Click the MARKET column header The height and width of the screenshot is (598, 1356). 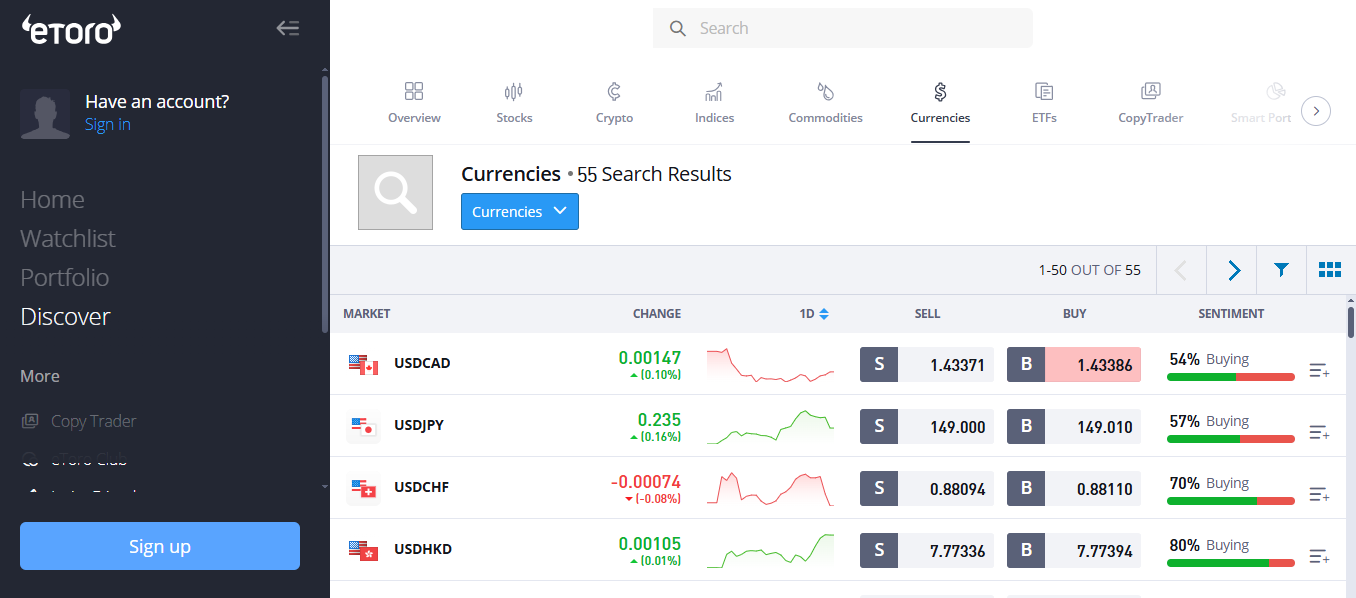pos(367,314)
